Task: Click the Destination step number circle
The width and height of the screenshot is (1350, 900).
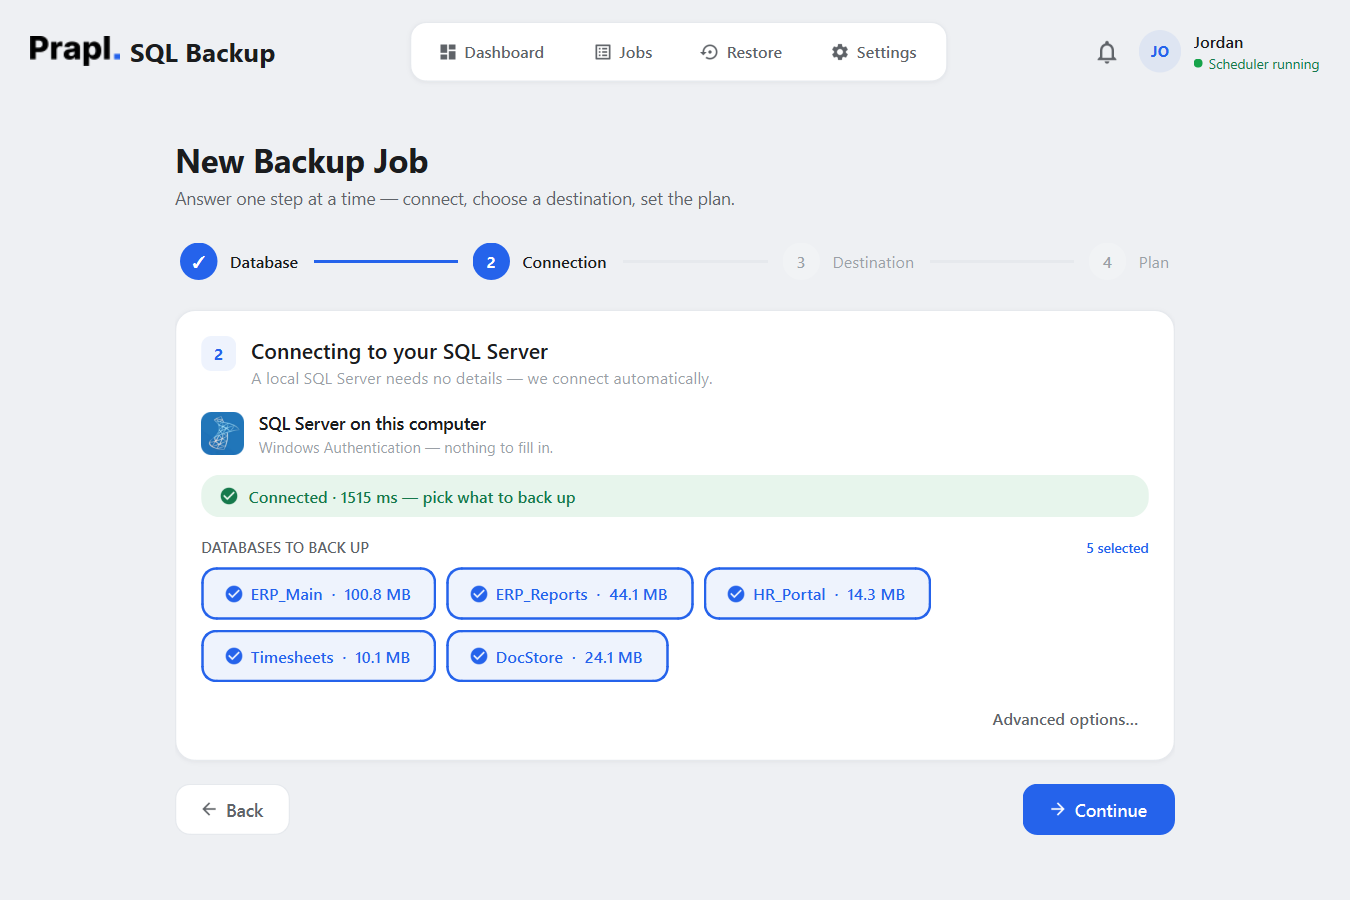Action: pos(801,262)
